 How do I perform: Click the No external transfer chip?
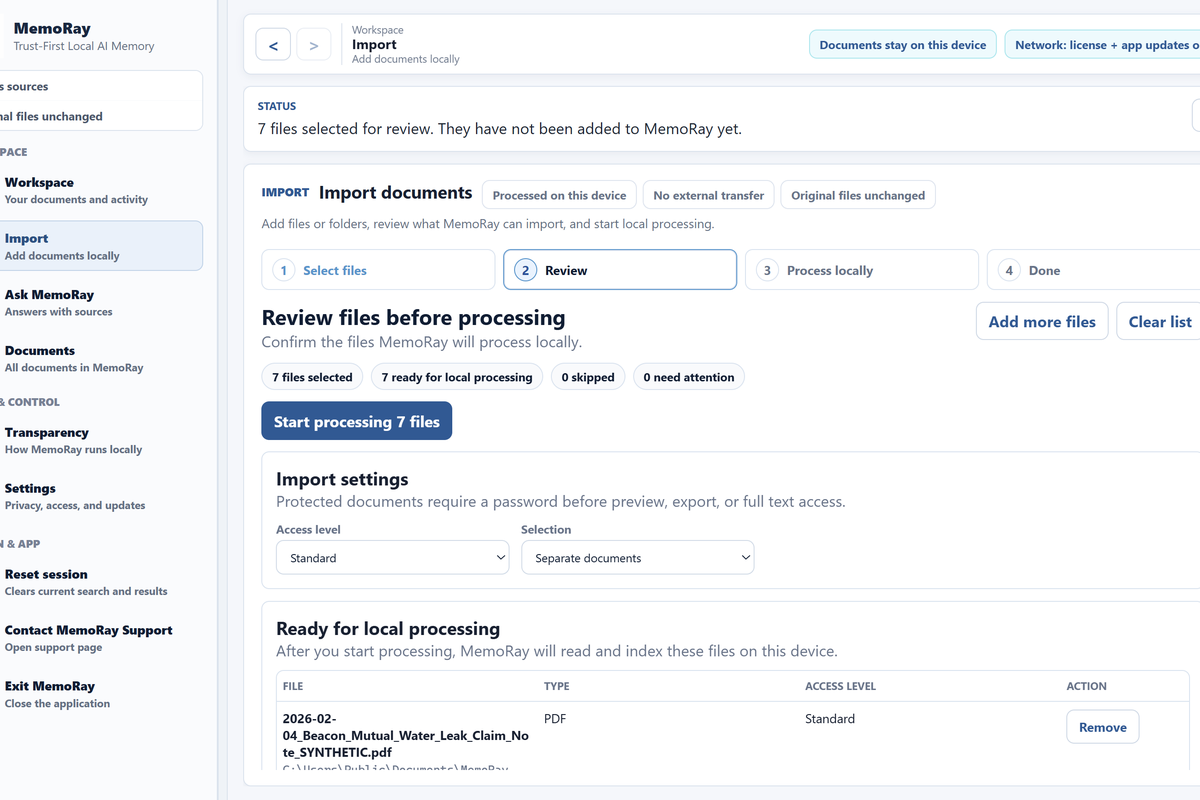[x=708, y=195]
